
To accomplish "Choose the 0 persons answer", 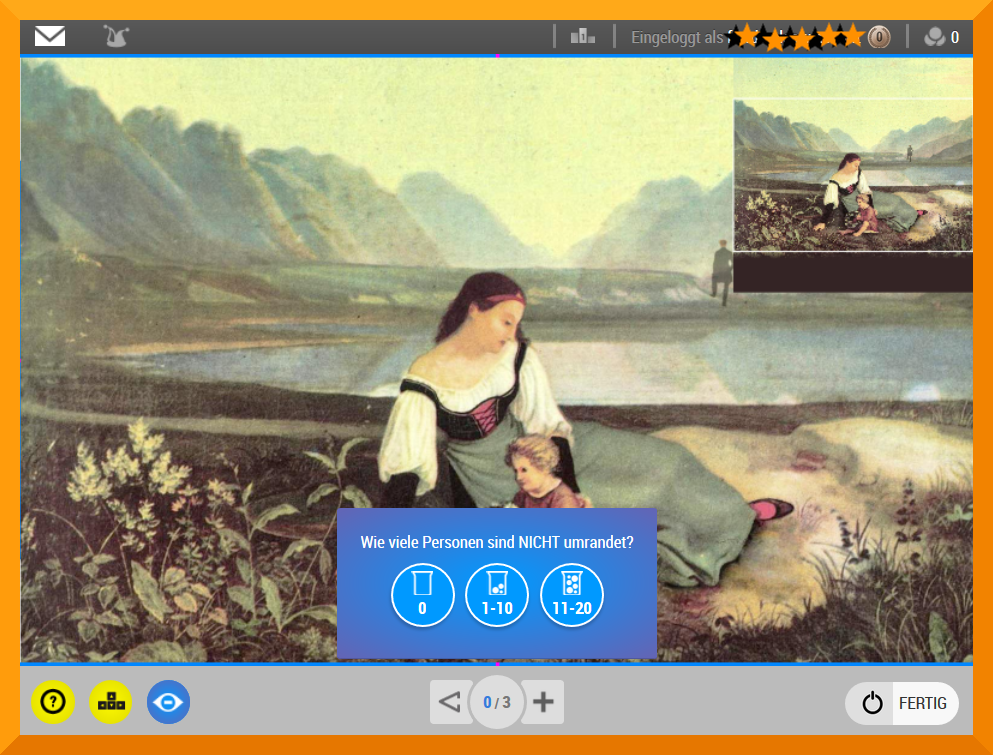I will pos(422,595).
